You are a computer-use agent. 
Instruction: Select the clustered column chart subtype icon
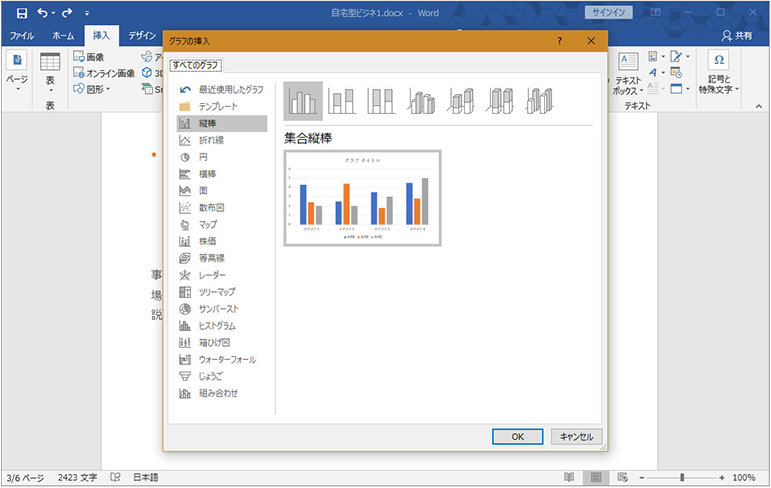pos(303,101)
